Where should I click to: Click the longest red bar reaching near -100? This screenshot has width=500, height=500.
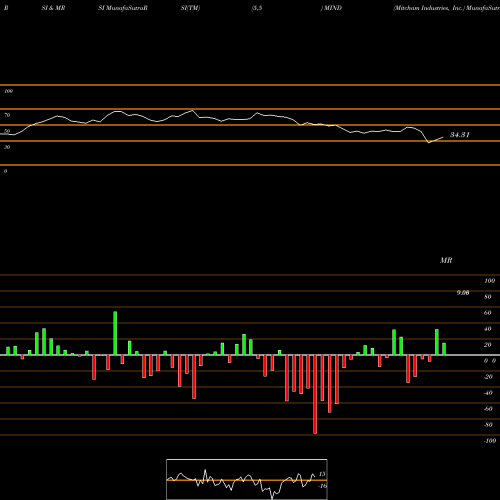315,394
